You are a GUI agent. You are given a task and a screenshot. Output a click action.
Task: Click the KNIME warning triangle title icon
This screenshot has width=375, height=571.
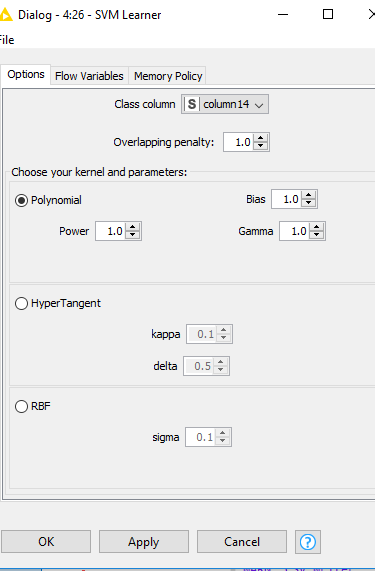click(x=5, y=15)
